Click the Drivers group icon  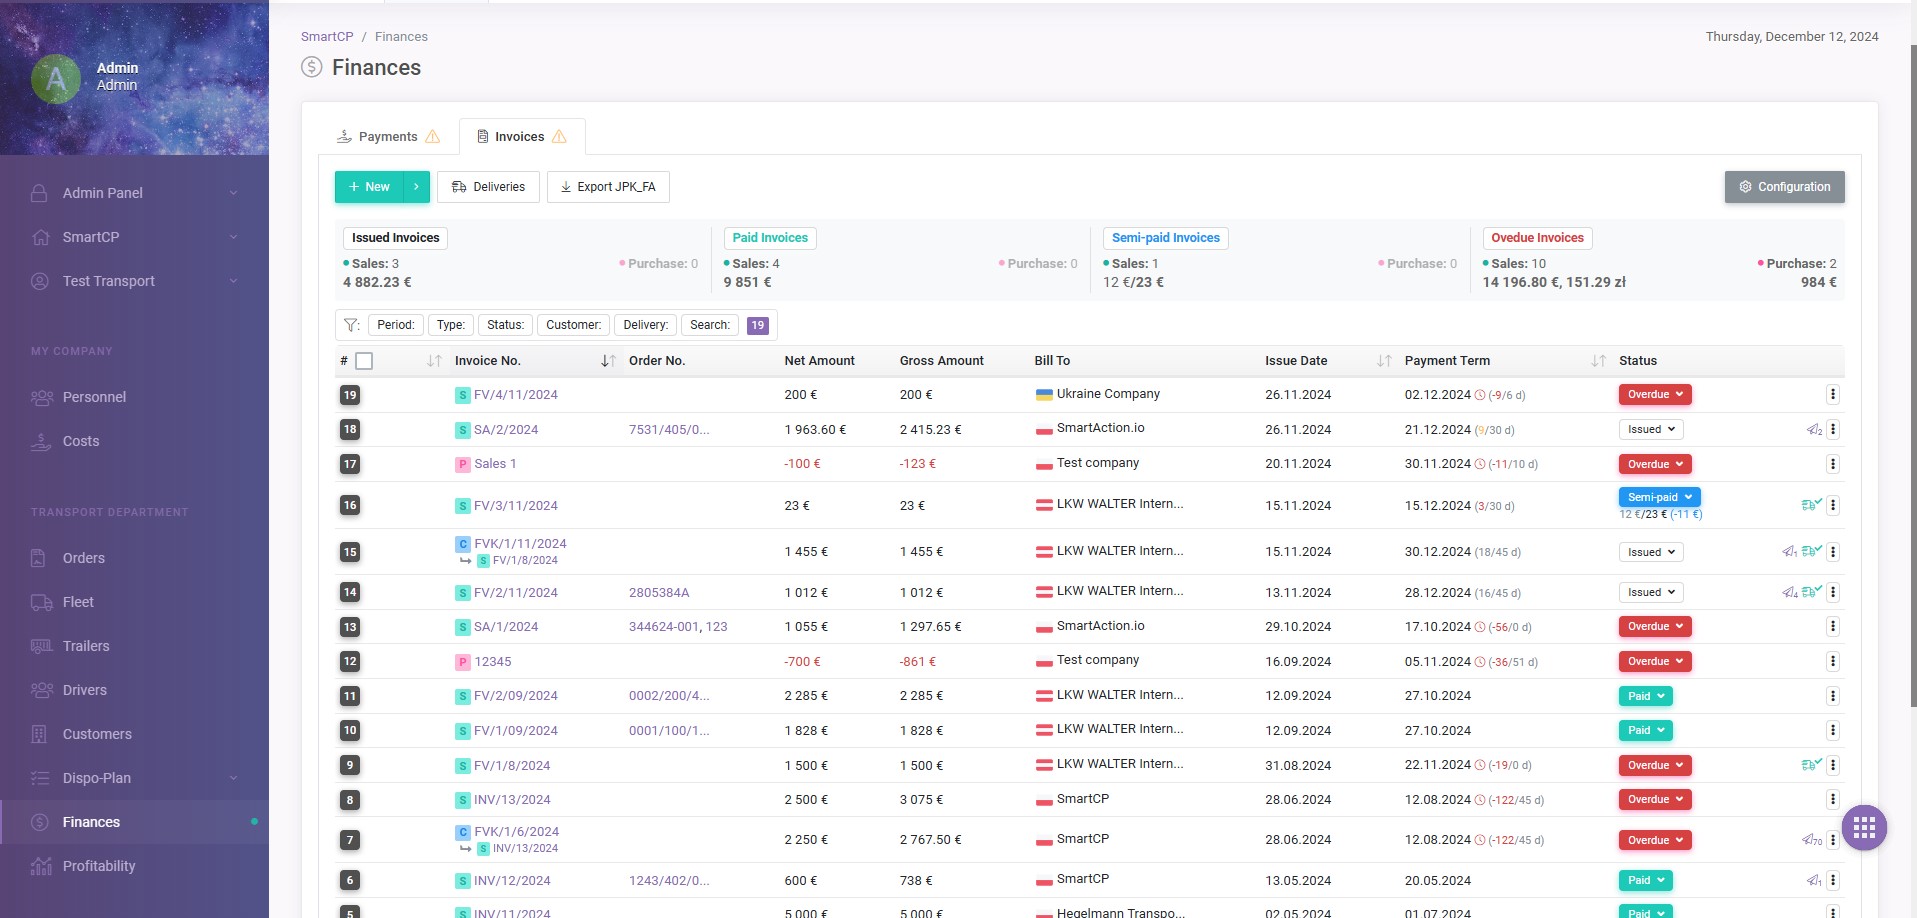point(41,690)
